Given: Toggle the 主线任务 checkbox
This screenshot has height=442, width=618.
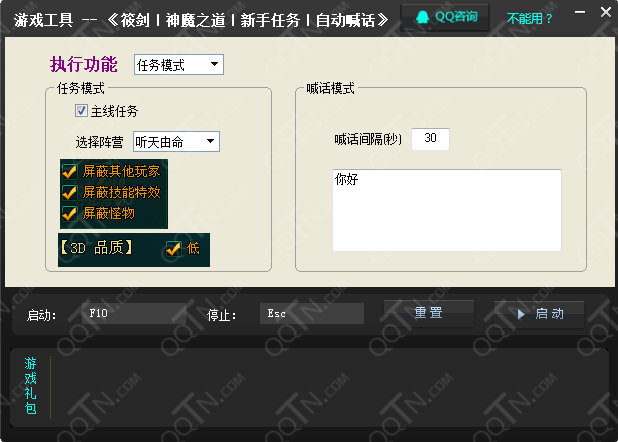Looking at the screenshot, I should point(82,111).
